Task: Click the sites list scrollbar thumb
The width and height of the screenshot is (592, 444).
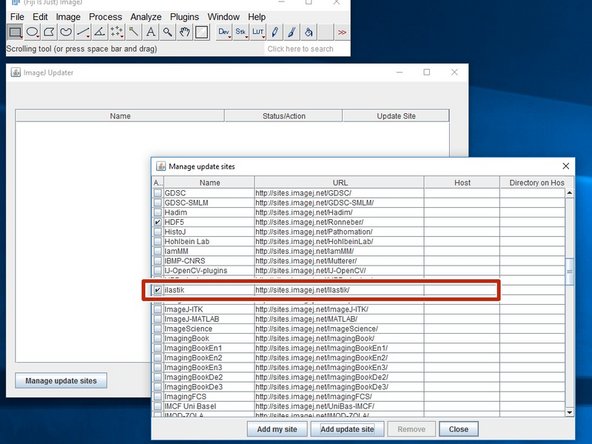Action: coord(569,271)
